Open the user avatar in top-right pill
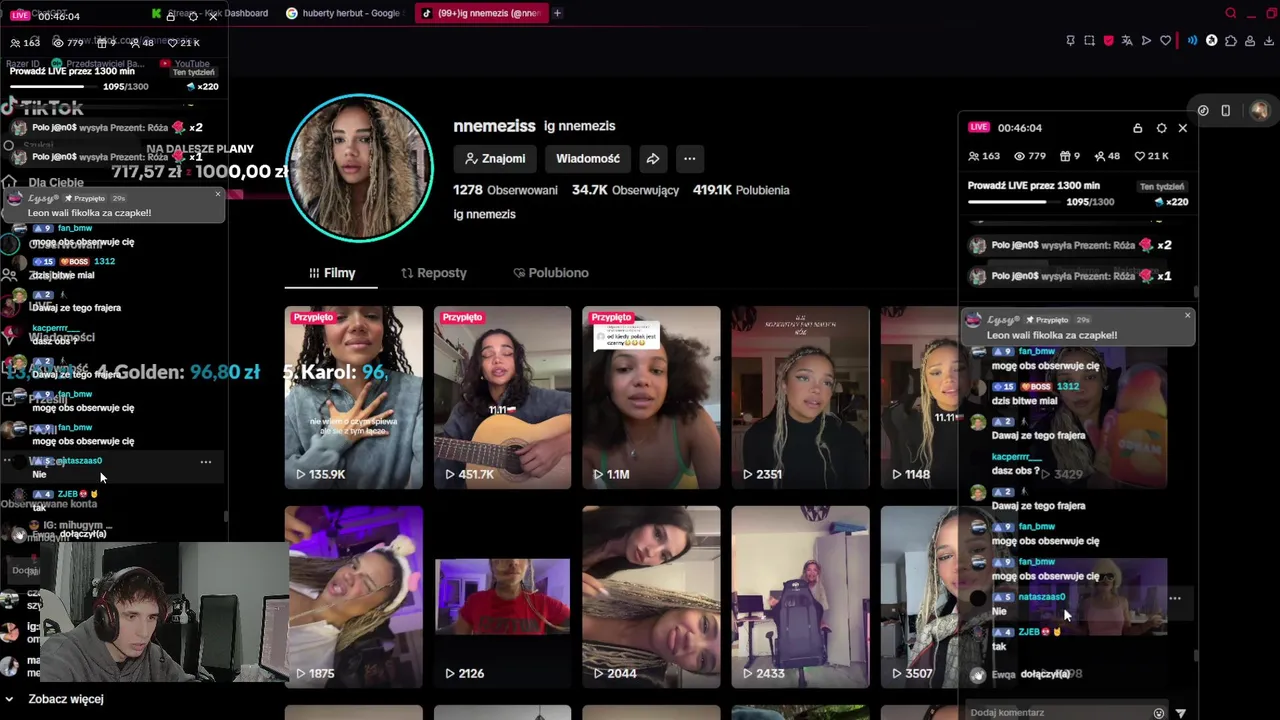Image resolution: width=1280 pixels, height=720 pixels. click(x=1259, y=110)
